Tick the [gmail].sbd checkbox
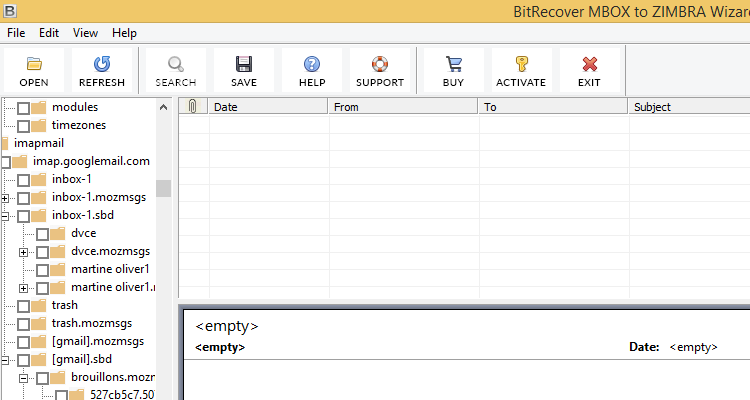Viewport: 750px width, 400px height. (x=23, y=360)
